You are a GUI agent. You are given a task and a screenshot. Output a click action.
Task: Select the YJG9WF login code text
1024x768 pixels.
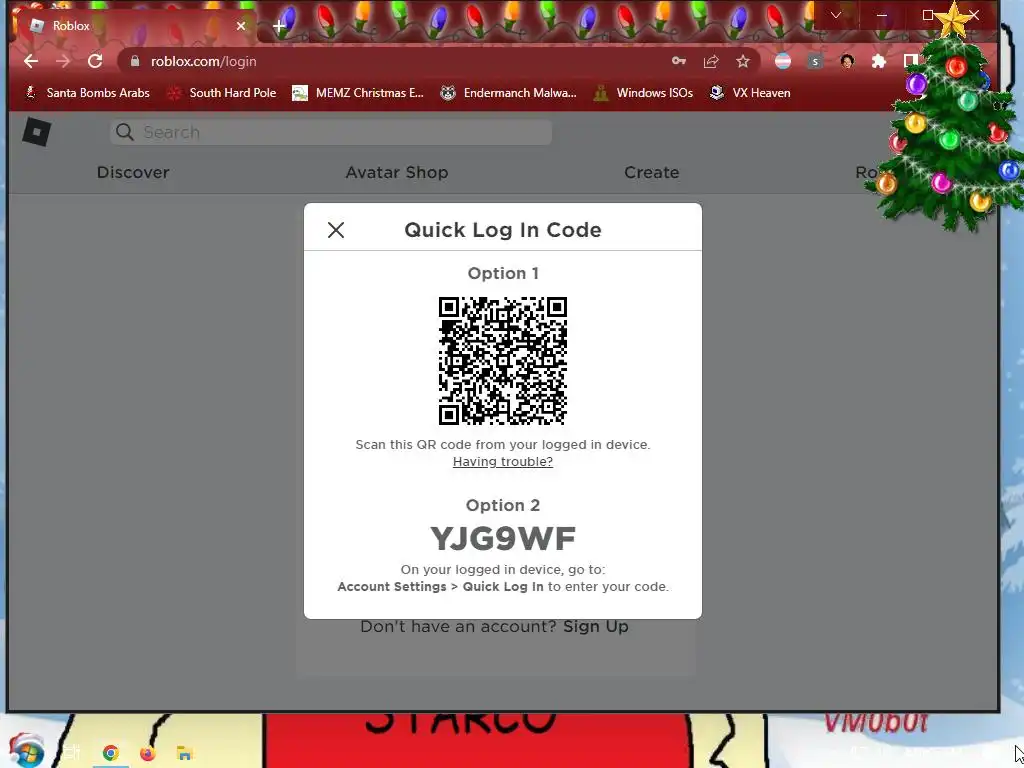coord(503,539)
